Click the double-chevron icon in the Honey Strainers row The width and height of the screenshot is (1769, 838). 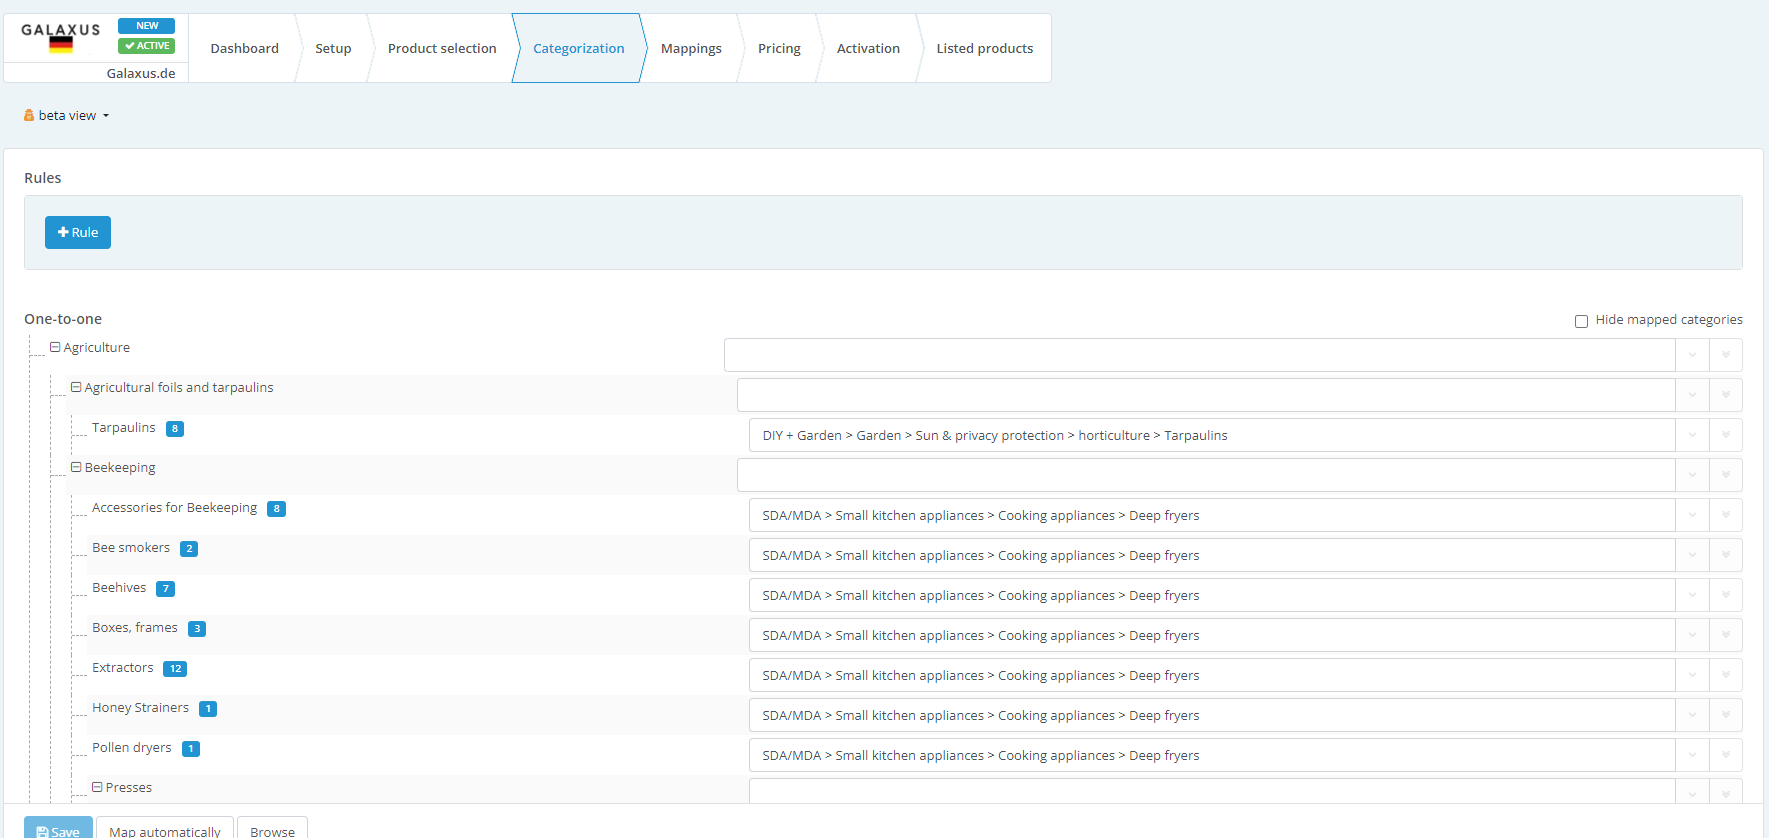pos(1725,715)
